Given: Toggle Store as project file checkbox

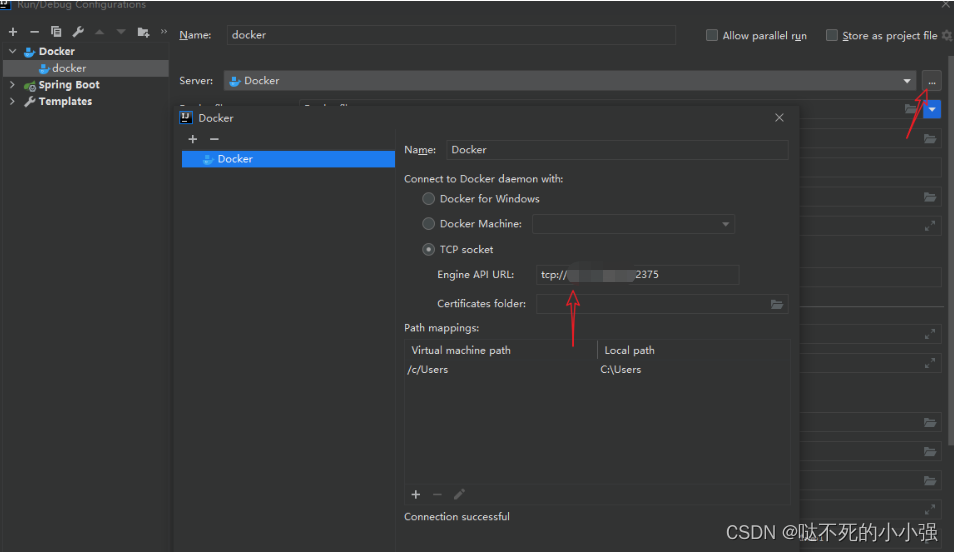Looking at the screenshot, I should pos(831,35).
